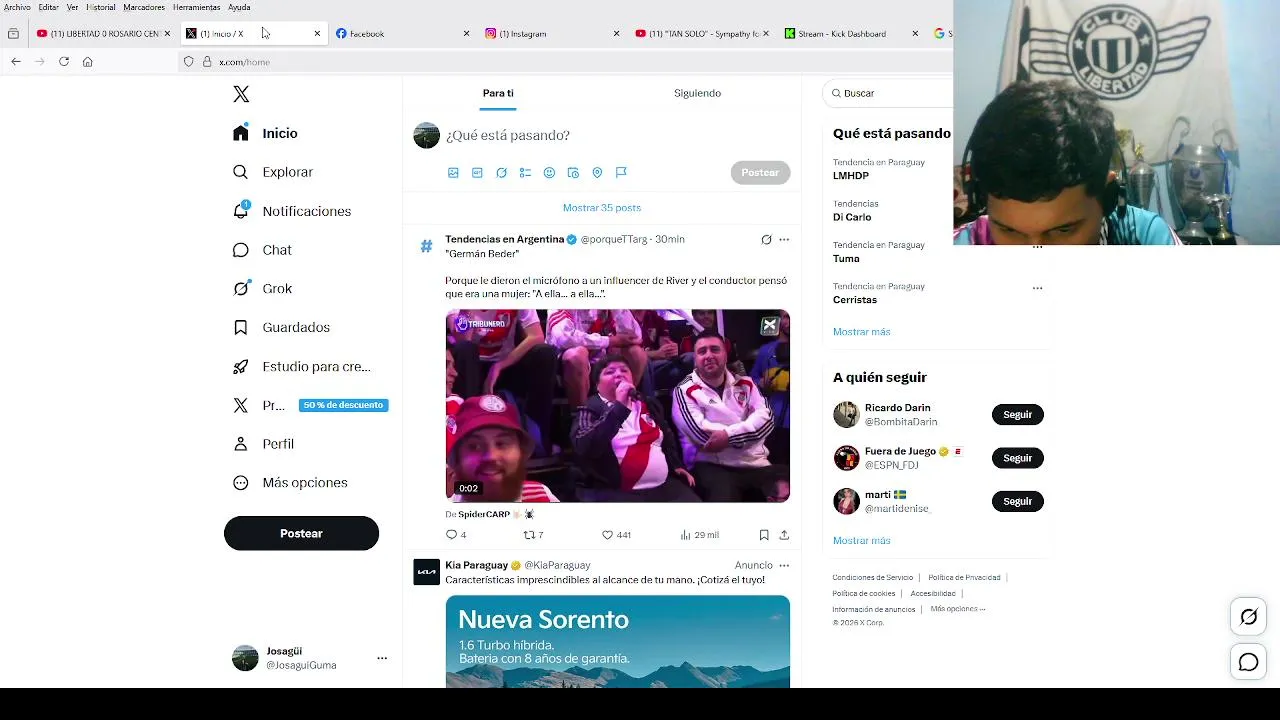Click greyed Postear button in composer

click(x=760, y=173)
